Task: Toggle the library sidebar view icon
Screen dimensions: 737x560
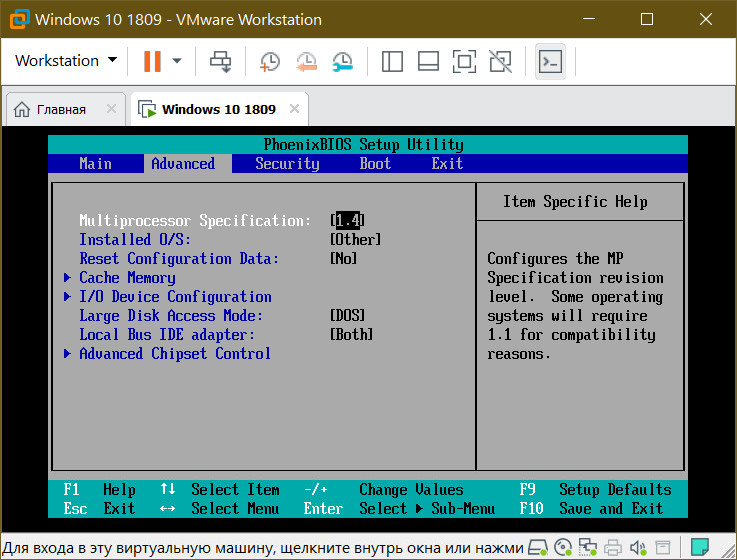Action: 392,61
